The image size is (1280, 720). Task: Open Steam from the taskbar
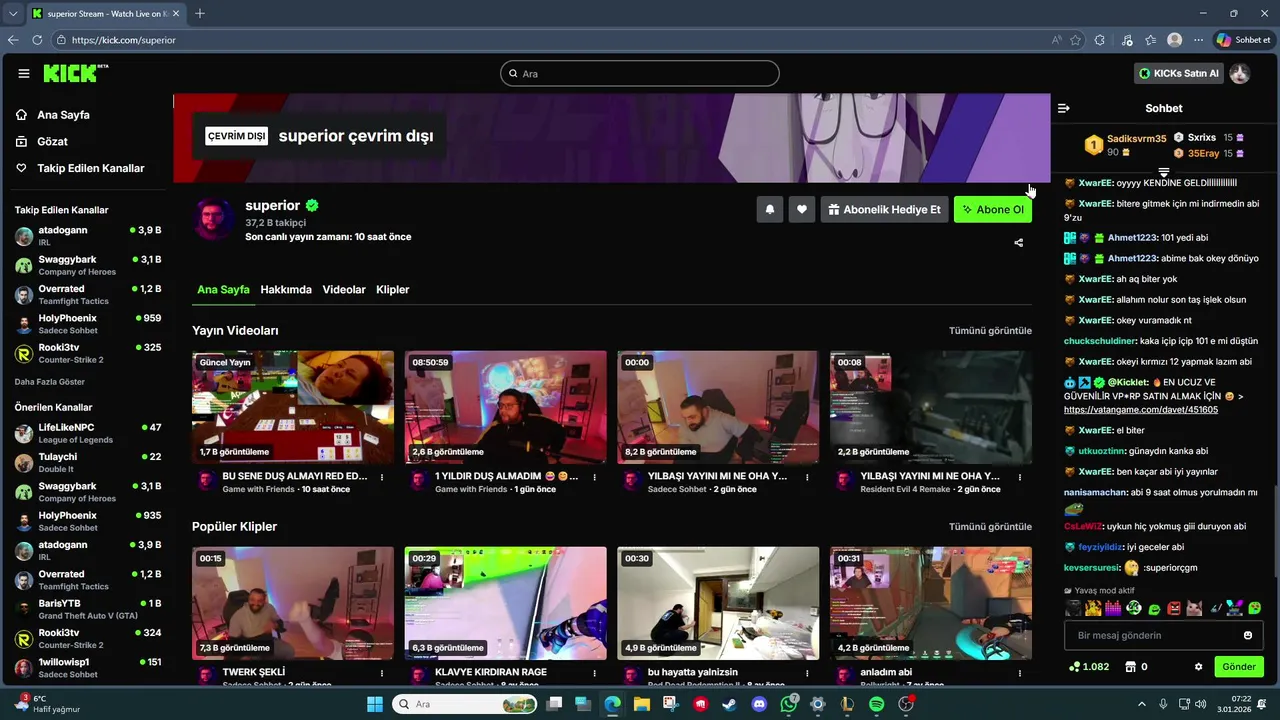[729, 704]
